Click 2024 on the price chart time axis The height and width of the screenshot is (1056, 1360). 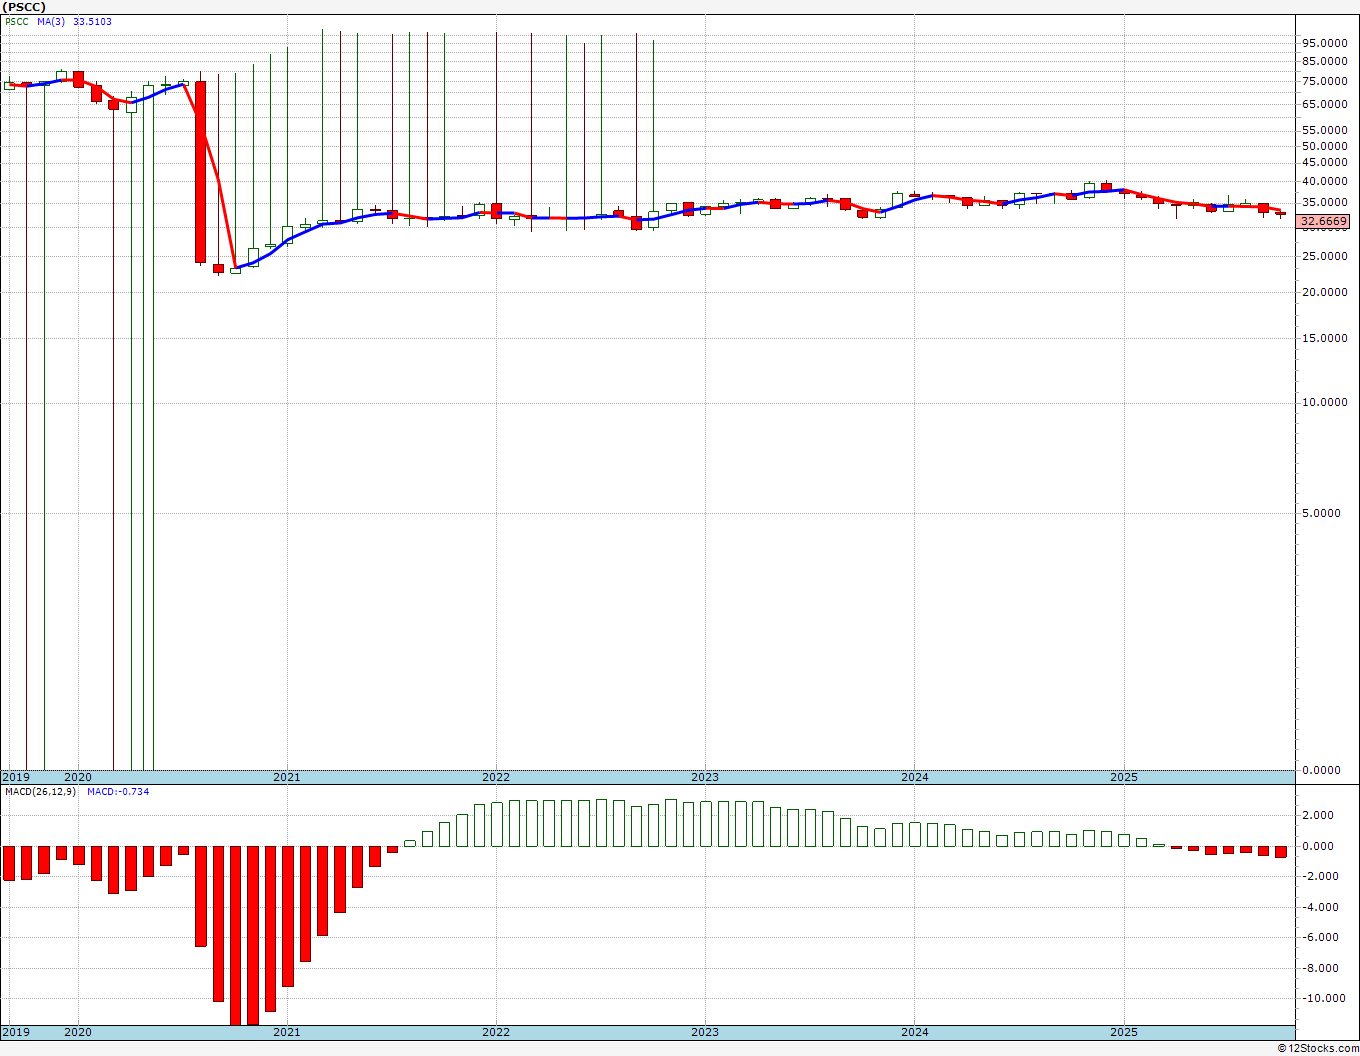pyautogui.click(x=915, y=777)
